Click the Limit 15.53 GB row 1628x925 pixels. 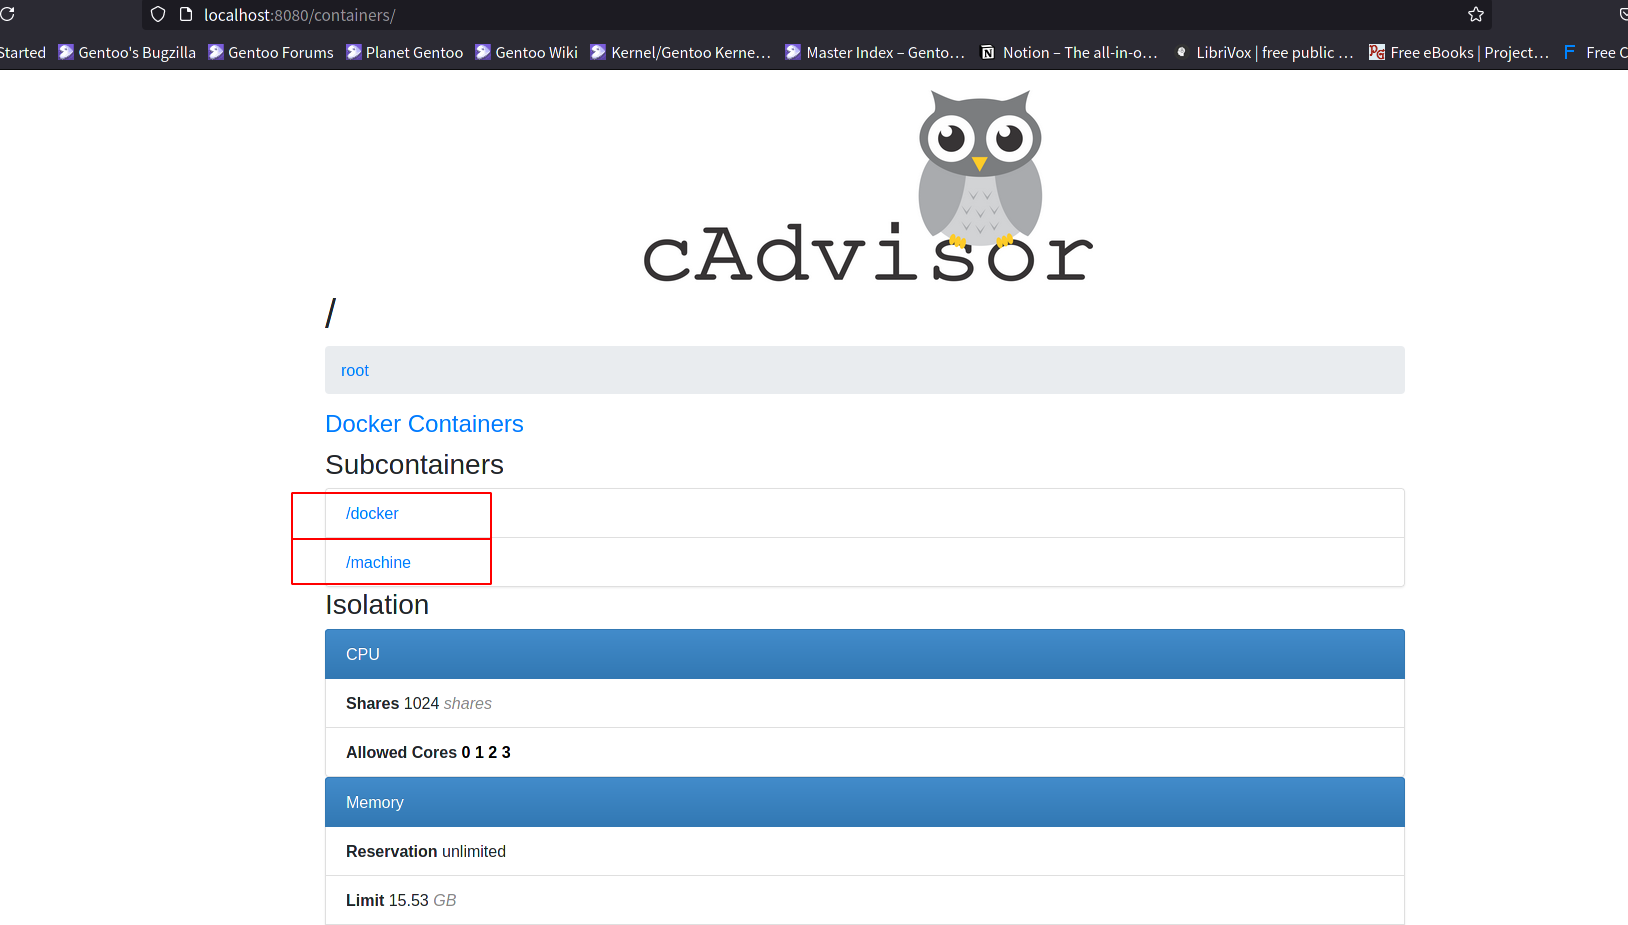click(865, 900)
